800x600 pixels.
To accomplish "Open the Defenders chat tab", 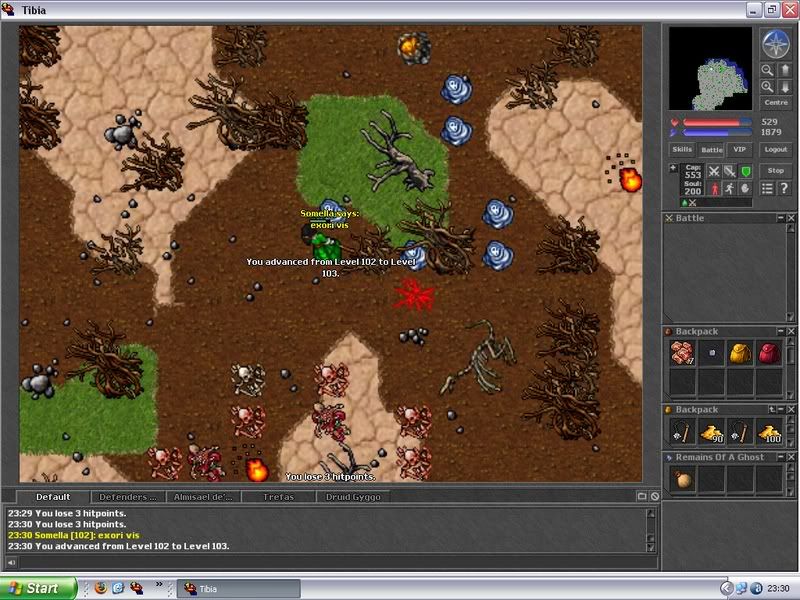I will coord(128,497).
